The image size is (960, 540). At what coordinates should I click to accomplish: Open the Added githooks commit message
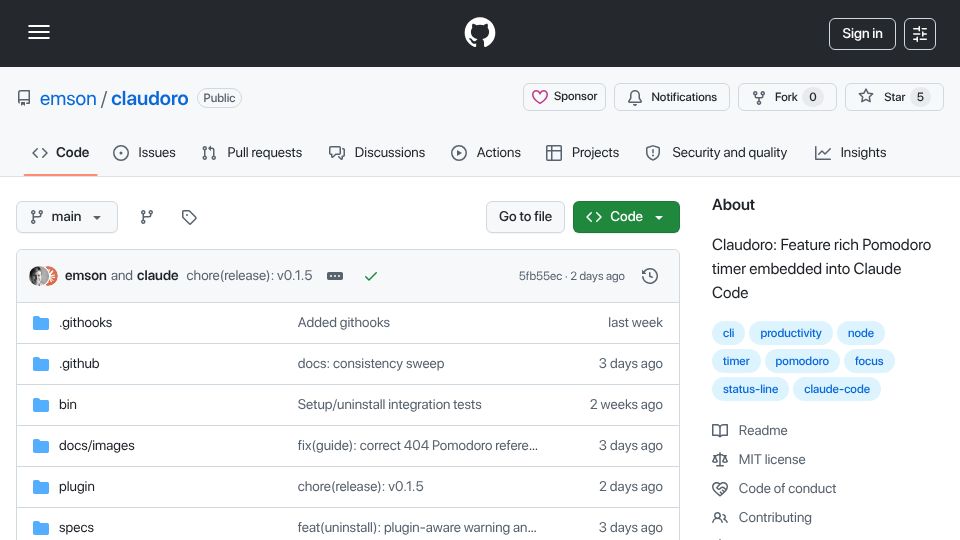coord(343,323)
